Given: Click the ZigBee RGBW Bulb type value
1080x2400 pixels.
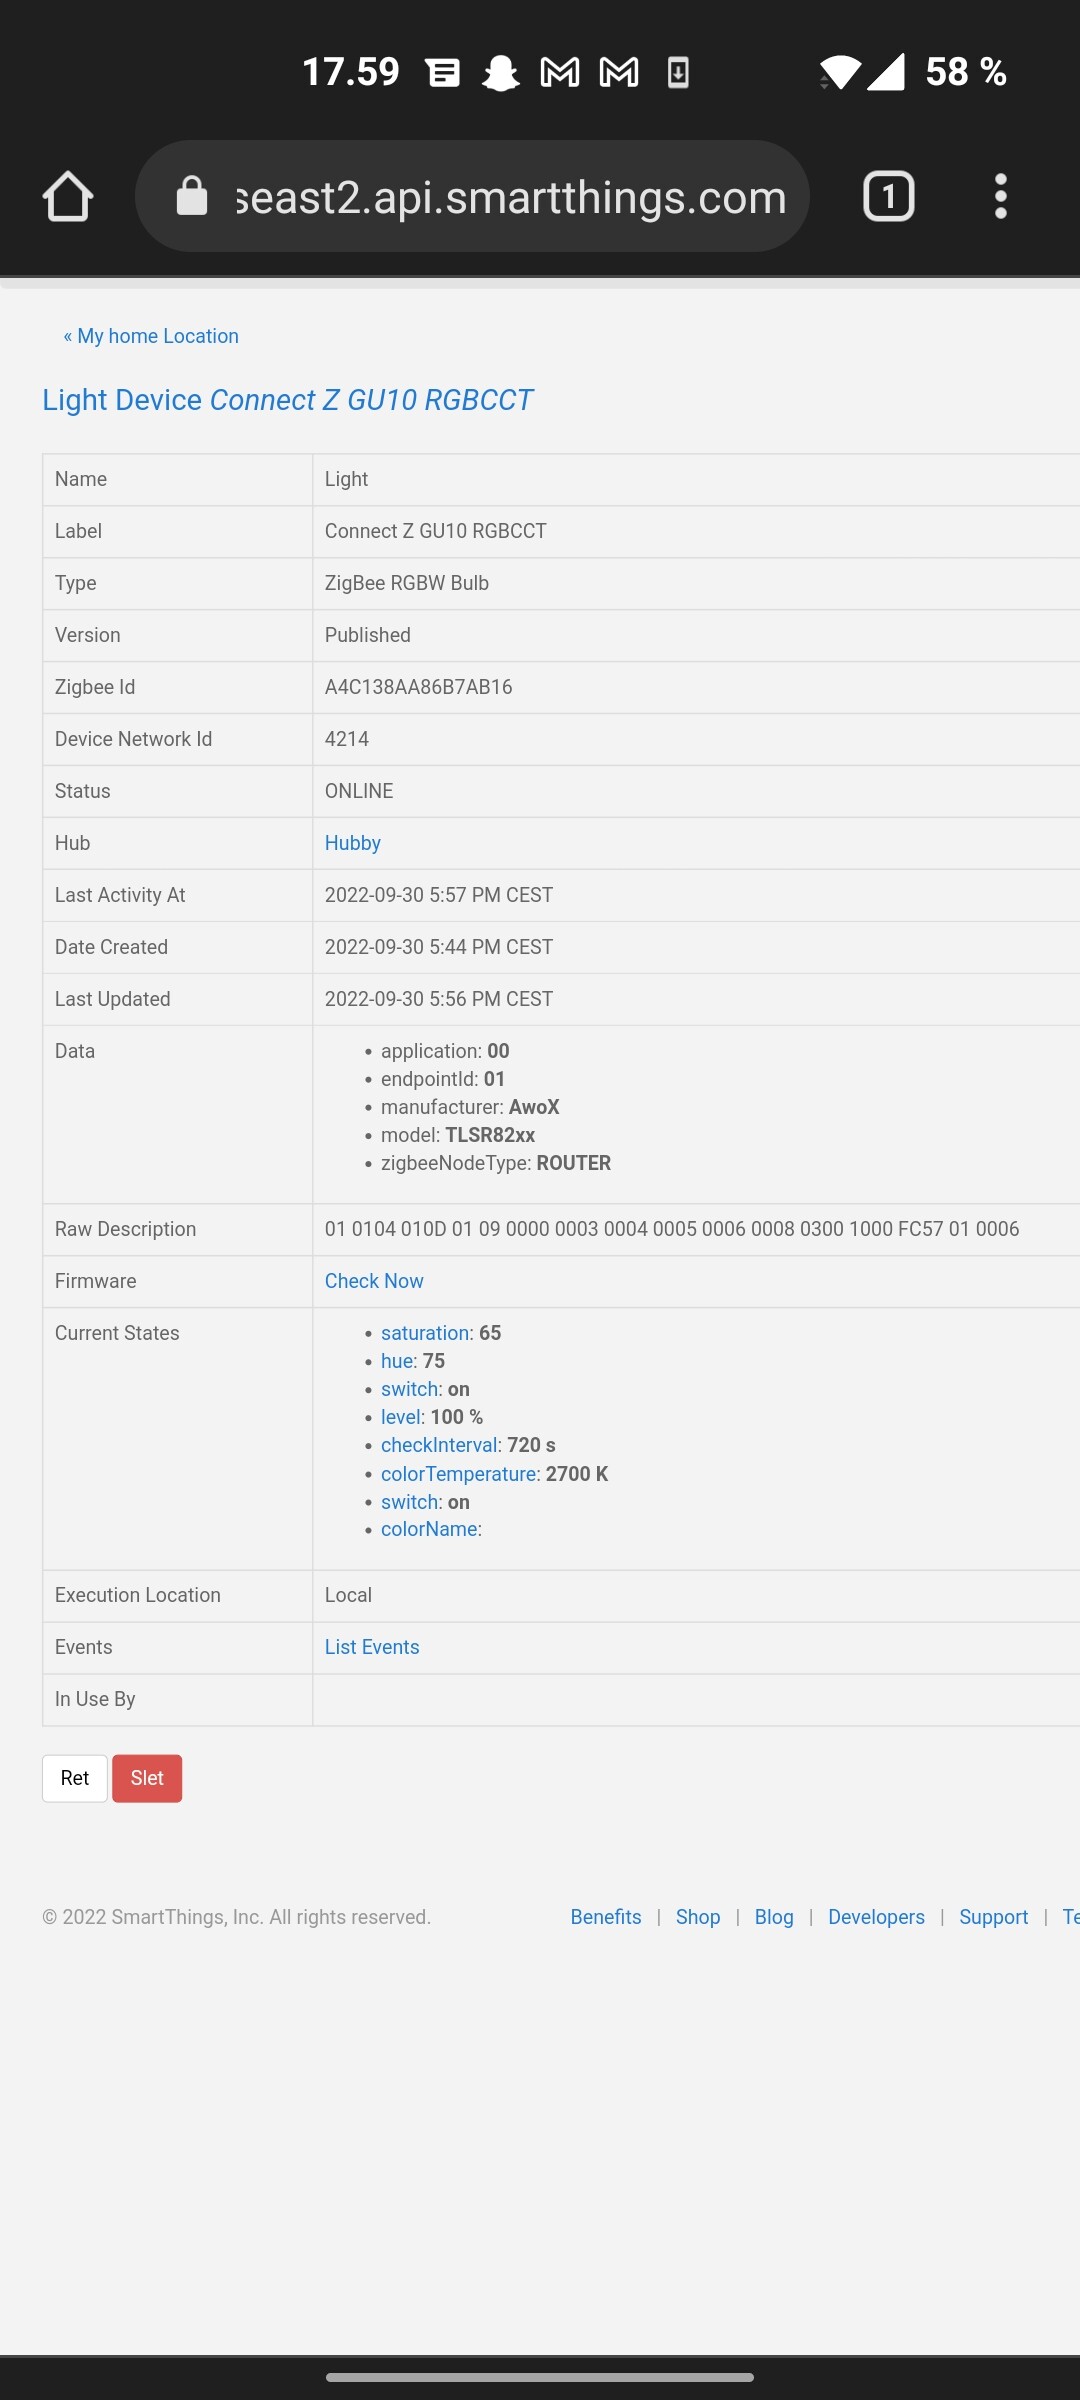Looking at the screenshot, I should pos(407,583).
